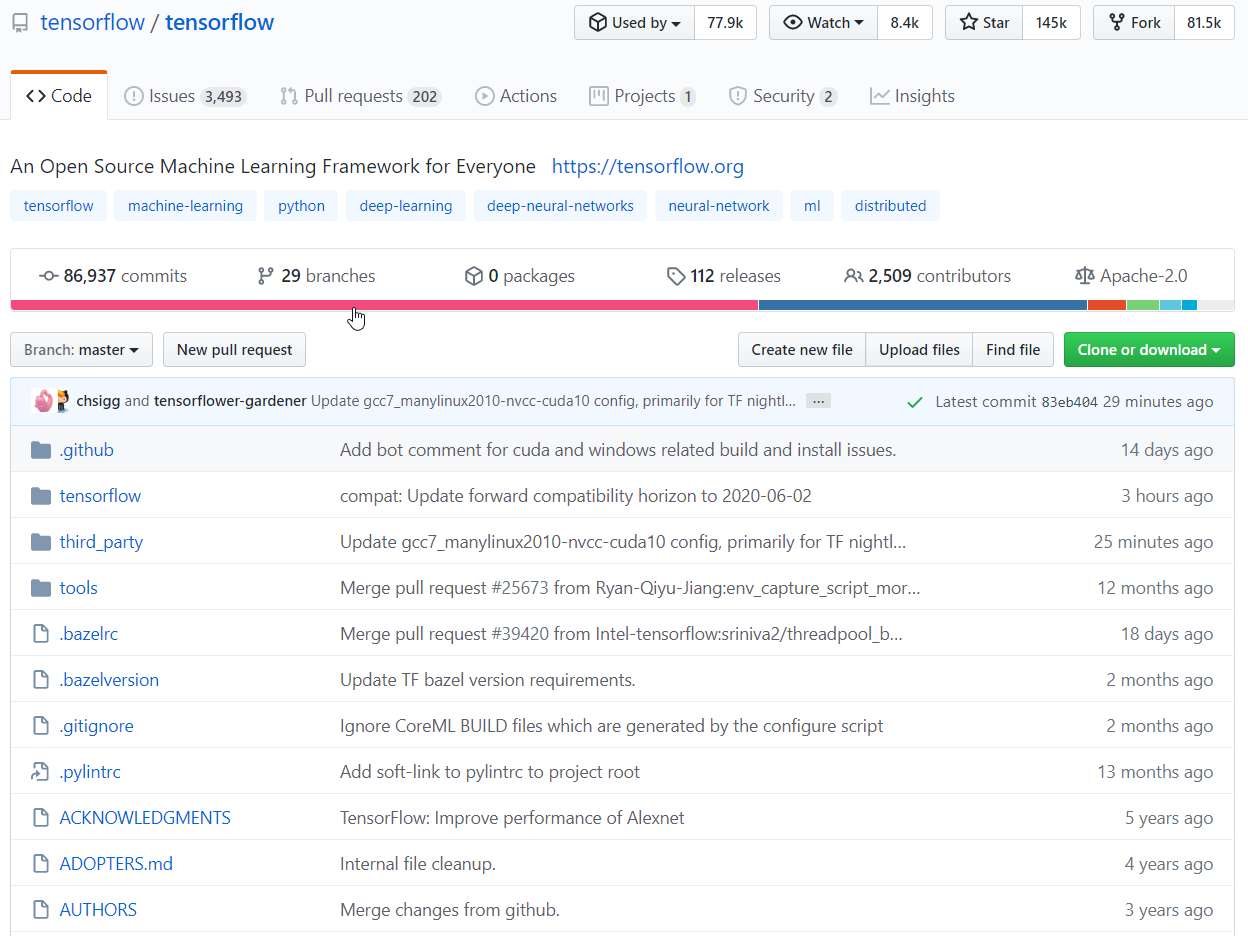1248x936 pixels.
Task: Click the pink segment of language bar
Action: tap(384, 305)
